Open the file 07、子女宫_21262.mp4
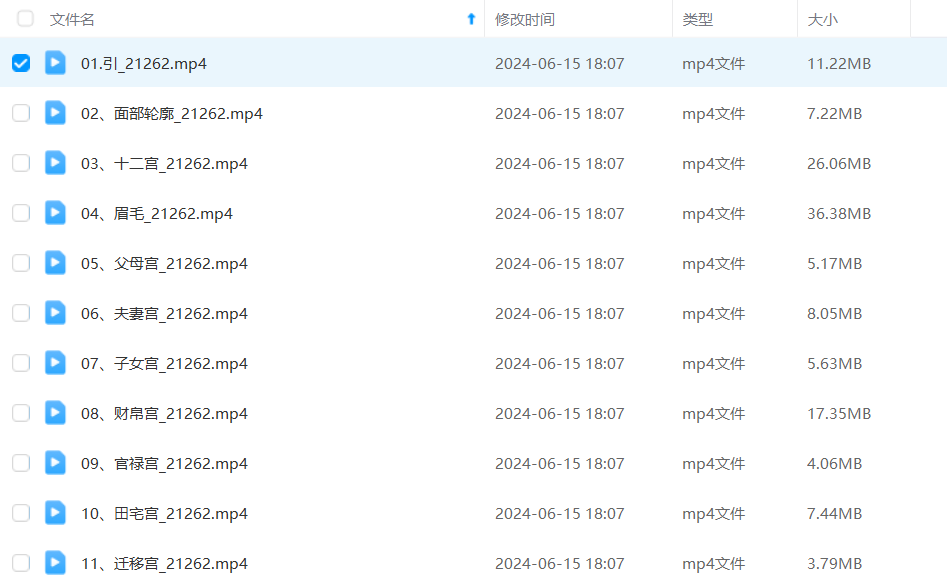This screenshot has height=584, width=947. coord(164,363)
